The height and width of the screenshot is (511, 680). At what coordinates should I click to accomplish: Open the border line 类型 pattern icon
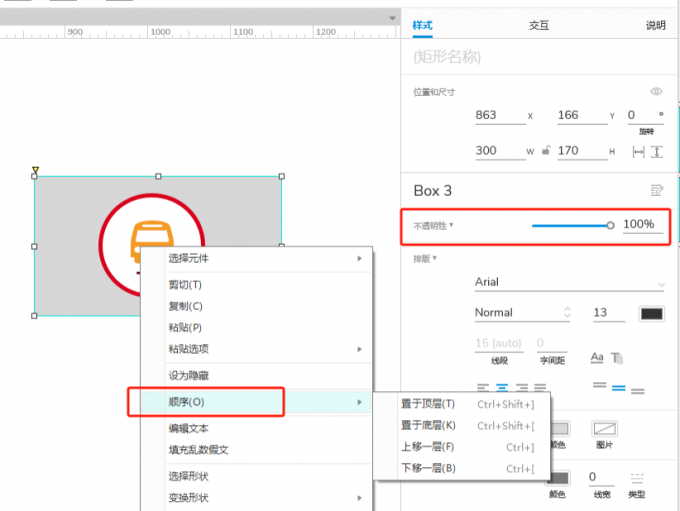point(637,478)
